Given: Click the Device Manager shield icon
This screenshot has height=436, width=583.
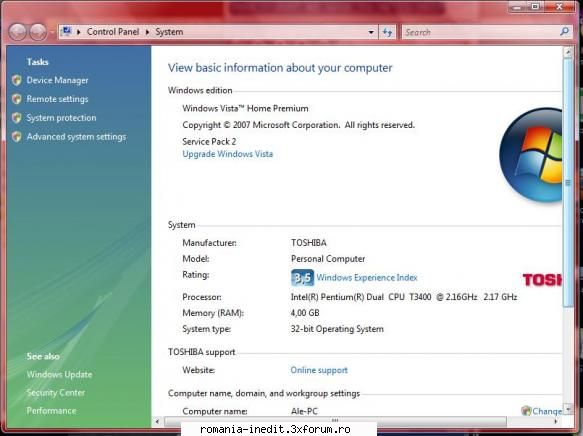Looking at the screenshot, I should [x=16, y=80].
